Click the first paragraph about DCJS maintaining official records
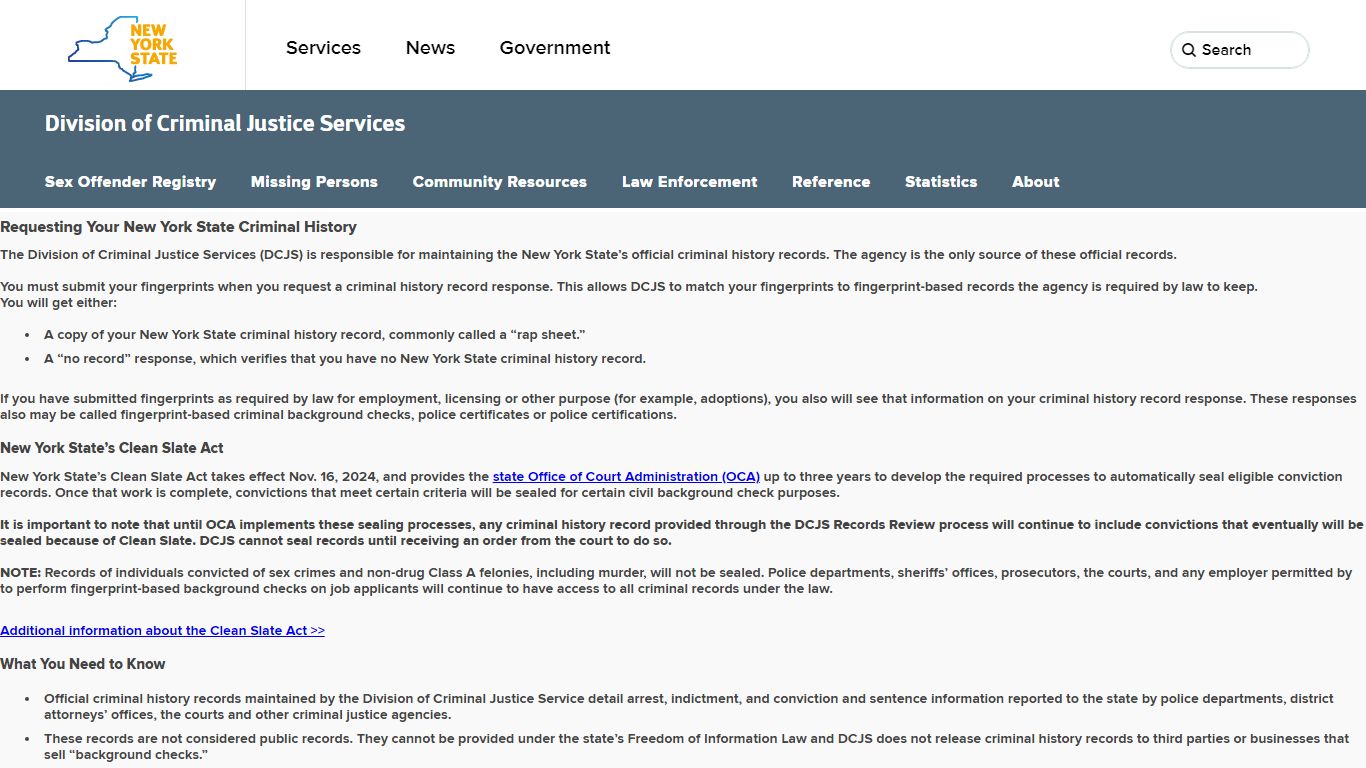 click(x=588, y=255)
